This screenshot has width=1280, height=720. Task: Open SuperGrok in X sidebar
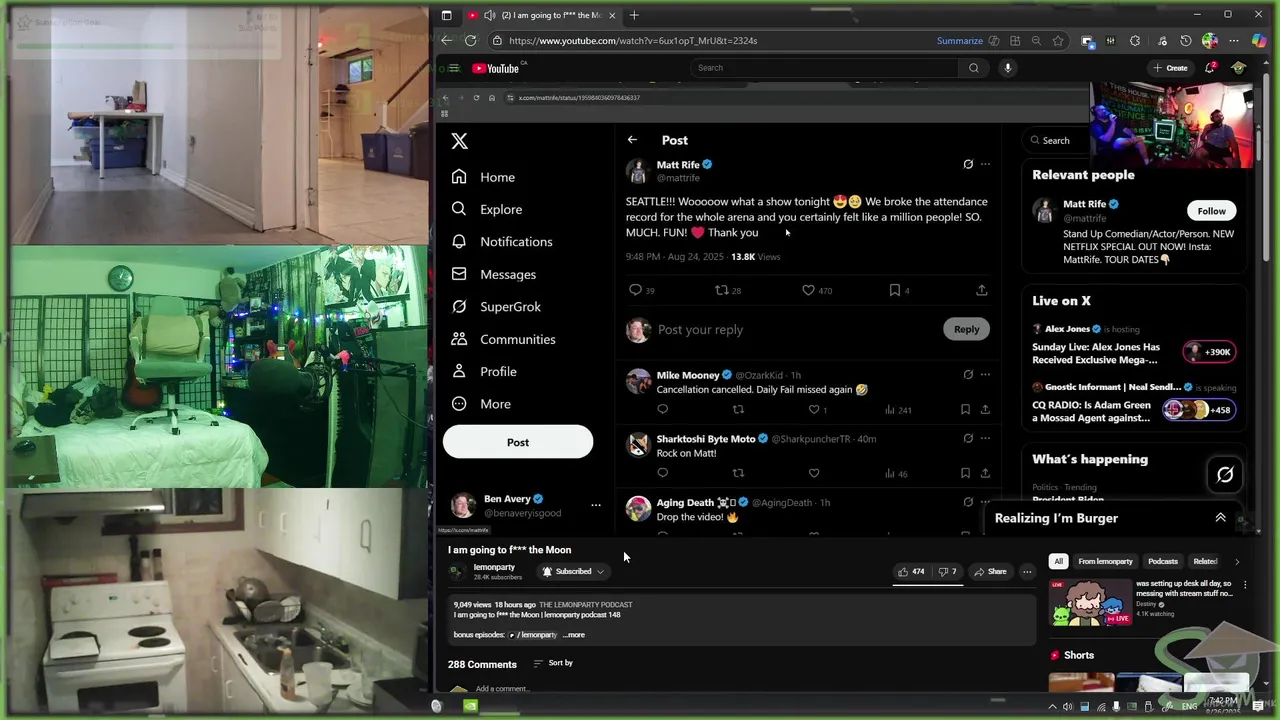(x=496, y=306)
